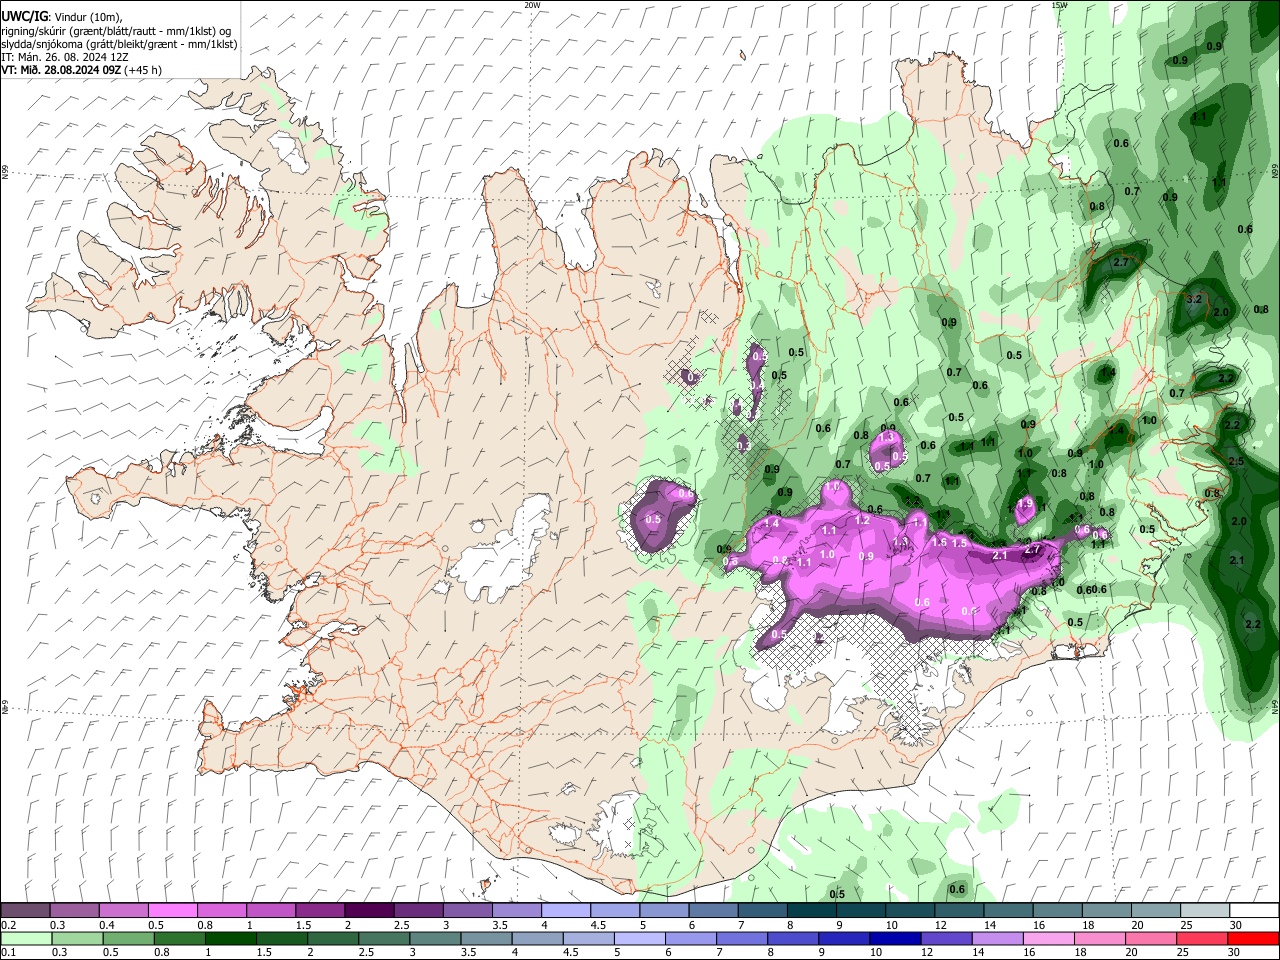Click the UWC/IG title in the header

coord(23,17)
